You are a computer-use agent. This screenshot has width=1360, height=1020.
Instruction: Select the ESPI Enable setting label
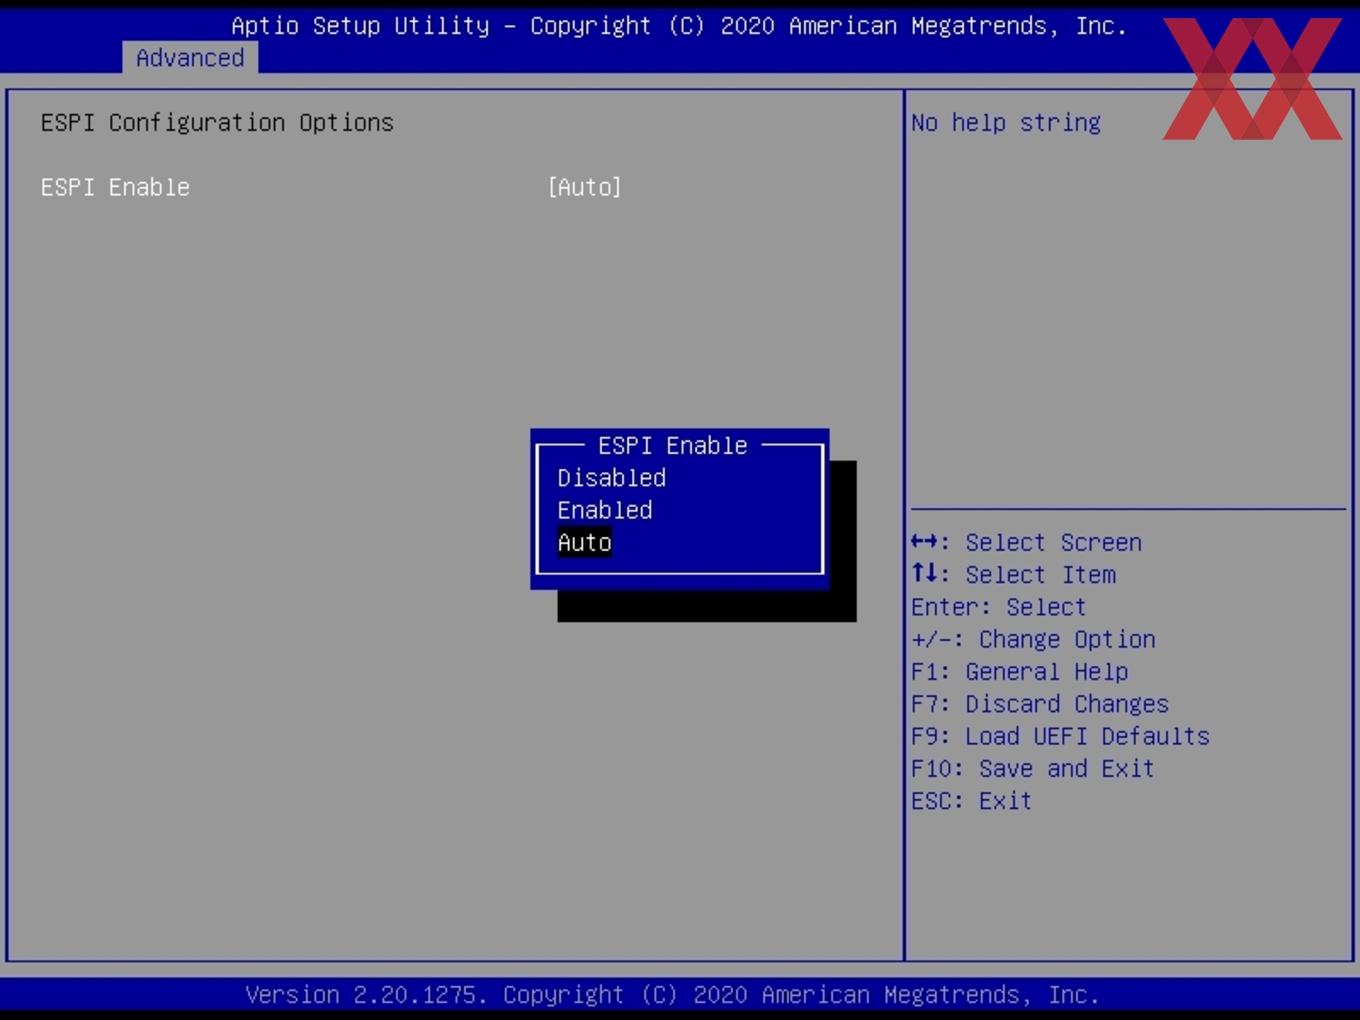coord(115,187)
